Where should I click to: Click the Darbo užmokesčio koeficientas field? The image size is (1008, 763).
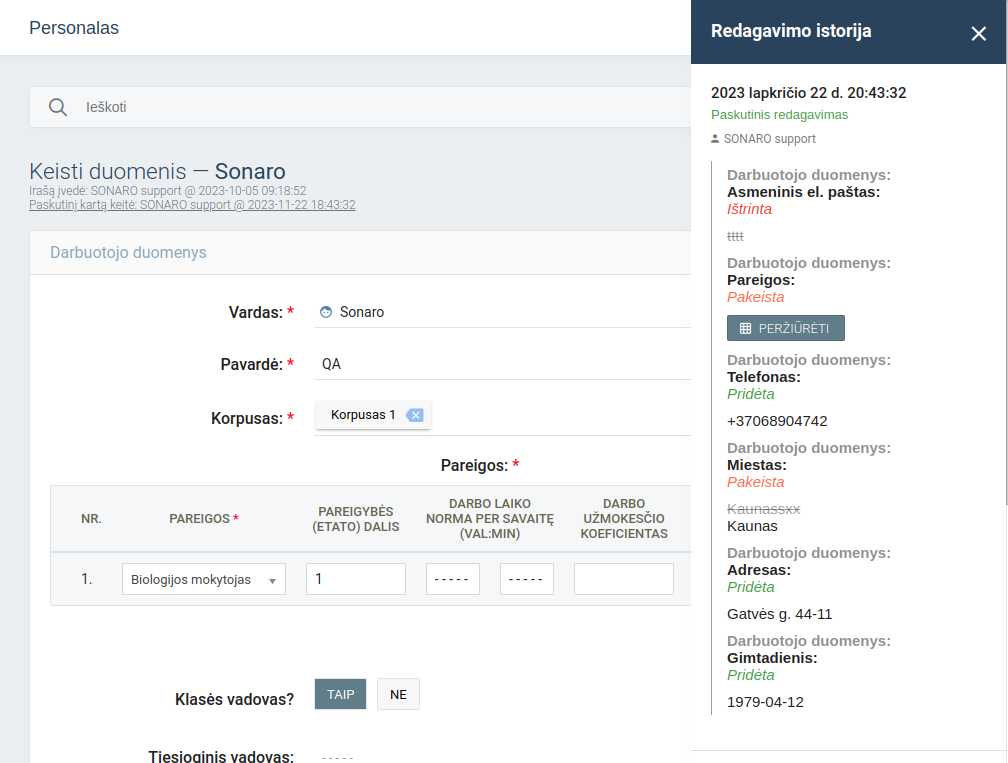coord(623,579)
